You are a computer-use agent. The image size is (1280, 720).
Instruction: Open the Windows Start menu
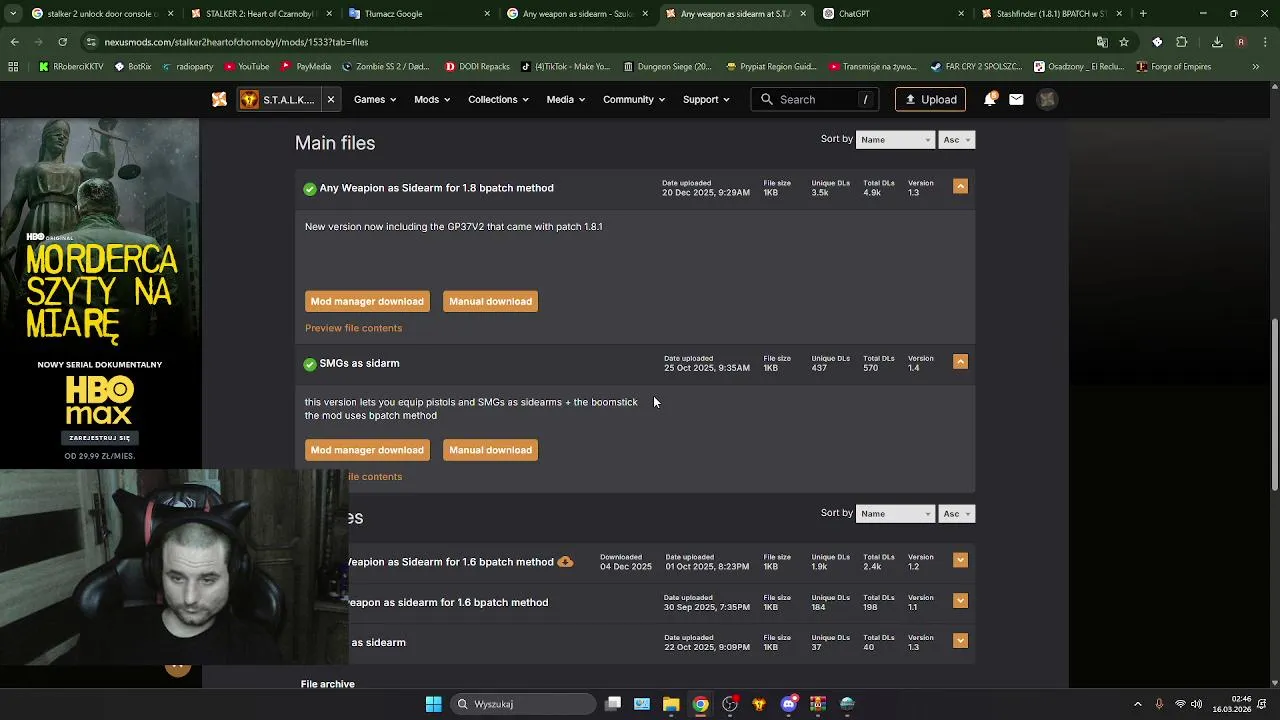pos(433,704)
